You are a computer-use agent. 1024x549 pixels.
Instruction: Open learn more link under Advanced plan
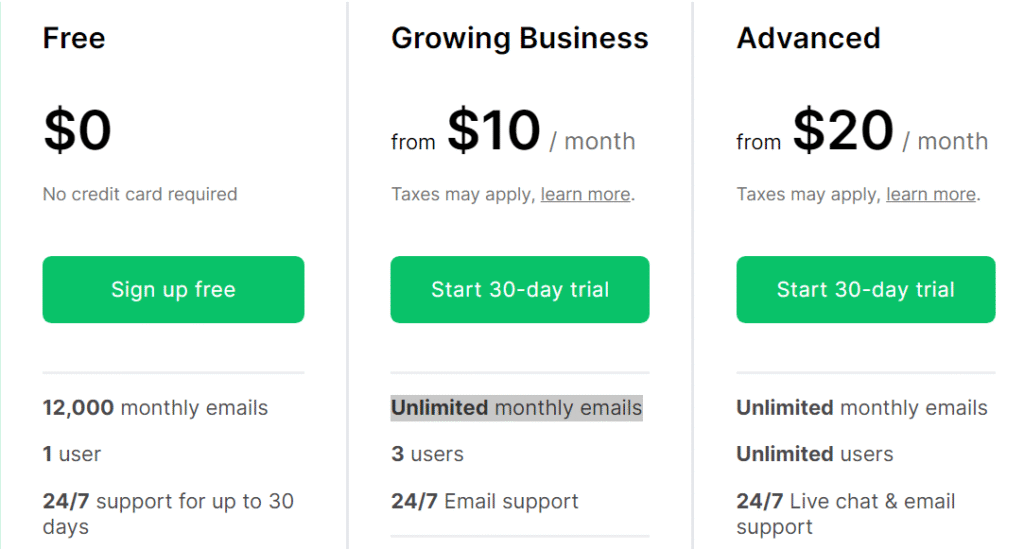931,194
